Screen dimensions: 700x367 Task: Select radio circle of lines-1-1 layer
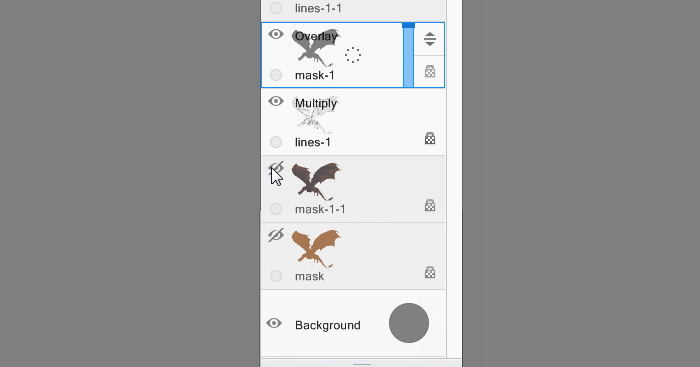(x=276, y=8)
